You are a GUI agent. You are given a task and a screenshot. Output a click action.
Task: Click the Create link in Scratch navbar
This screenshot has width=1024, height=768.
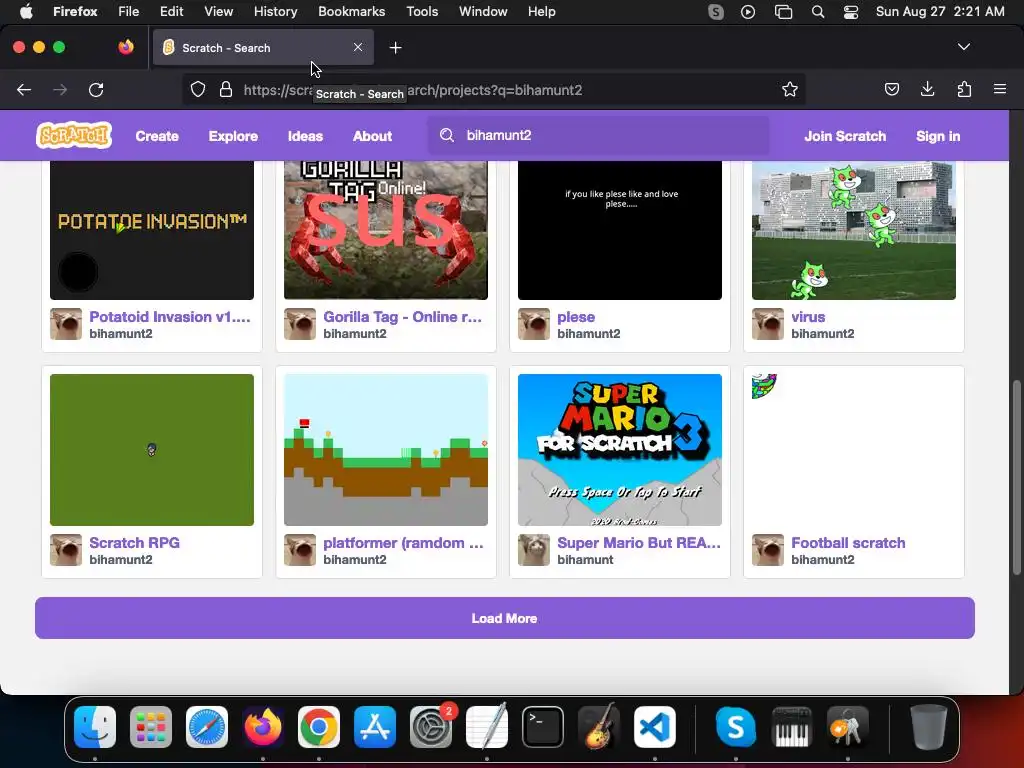(157, 136)
